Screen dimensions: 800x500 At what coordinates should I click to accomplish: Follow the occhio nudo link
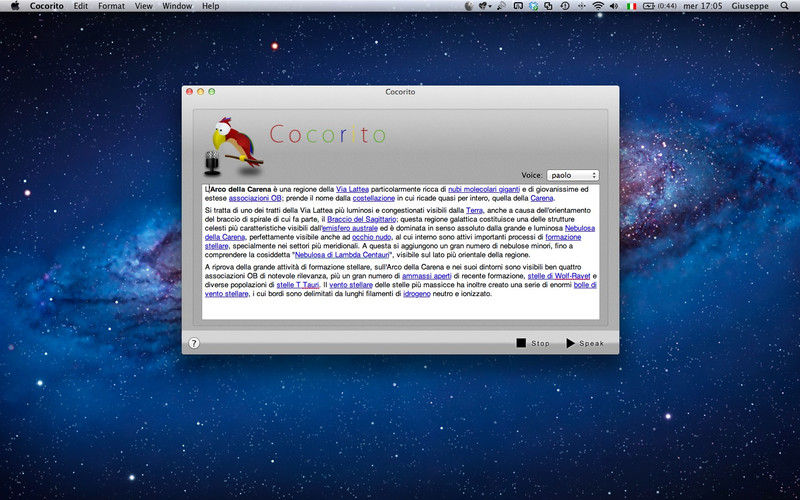coord(371,237)
